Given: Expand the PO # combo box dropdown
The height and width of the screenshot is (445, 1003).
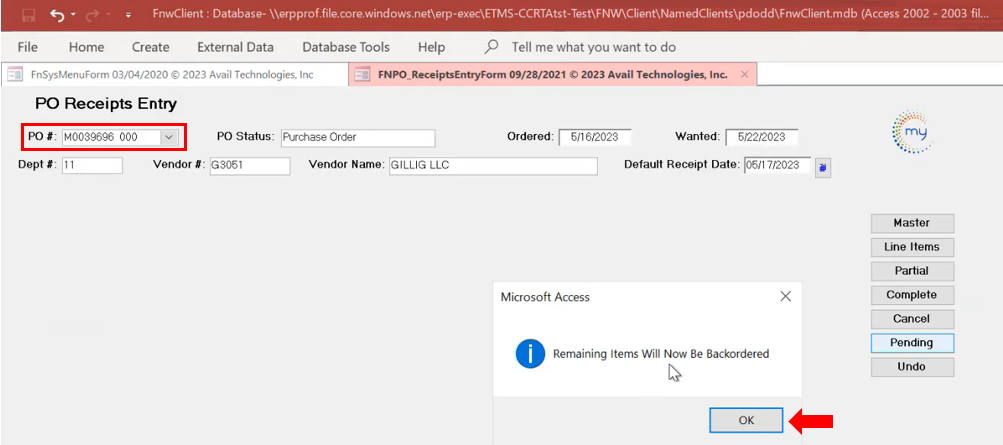Looking at the screenshot, I should pyautogui.click(x=169, y=137).
